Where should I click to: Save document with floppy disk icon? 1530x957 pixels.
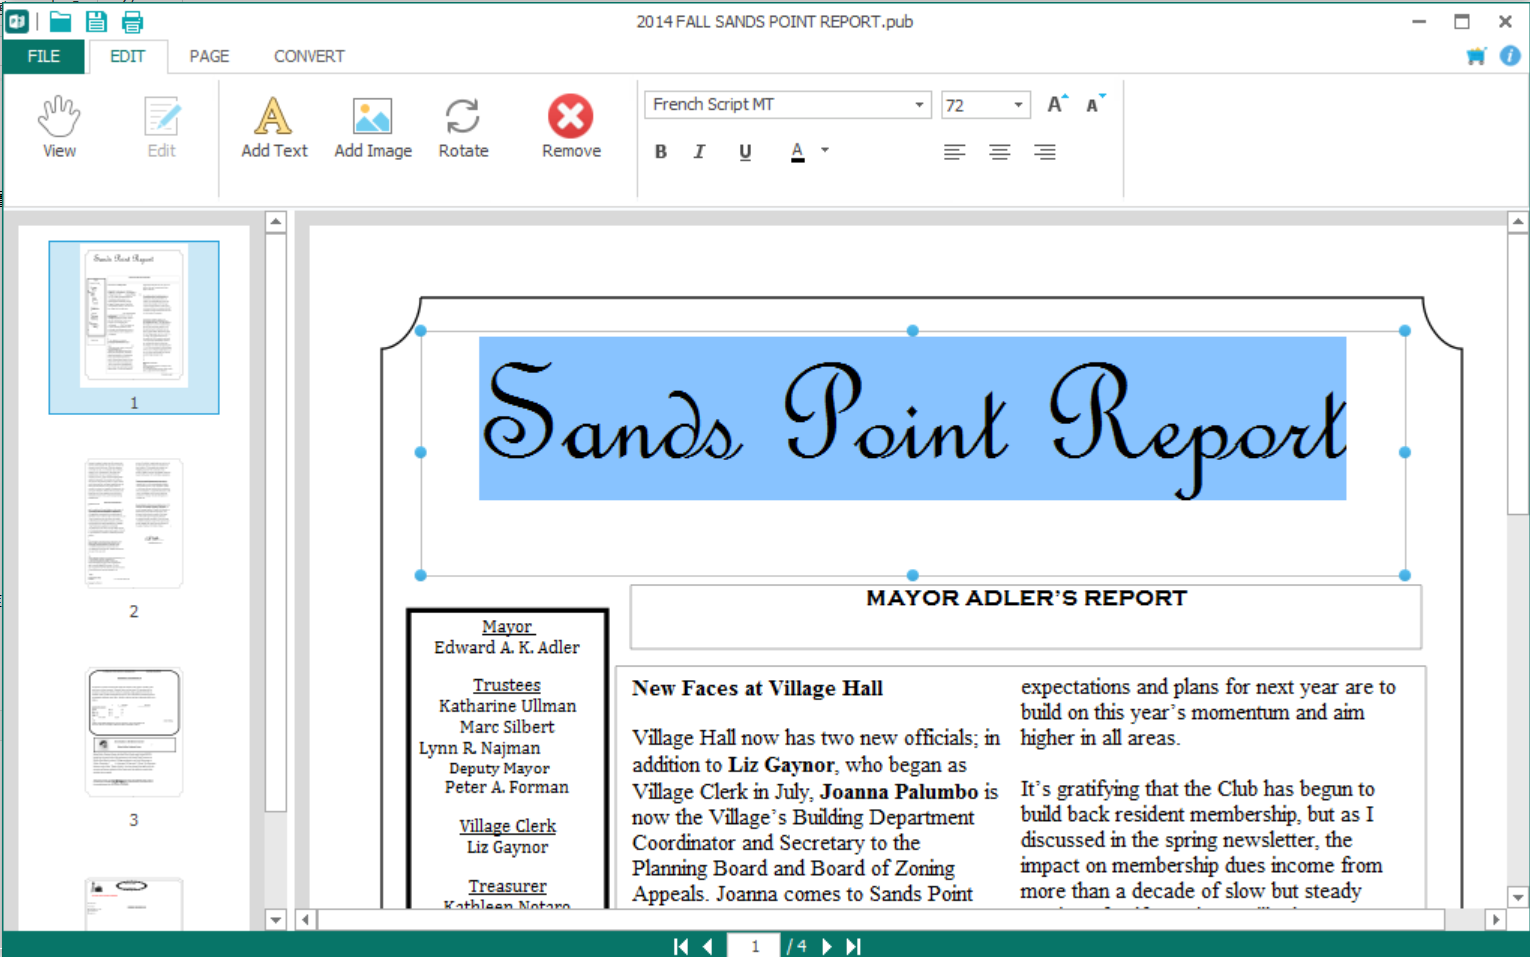pyautogui.click(x=96, y=21)
